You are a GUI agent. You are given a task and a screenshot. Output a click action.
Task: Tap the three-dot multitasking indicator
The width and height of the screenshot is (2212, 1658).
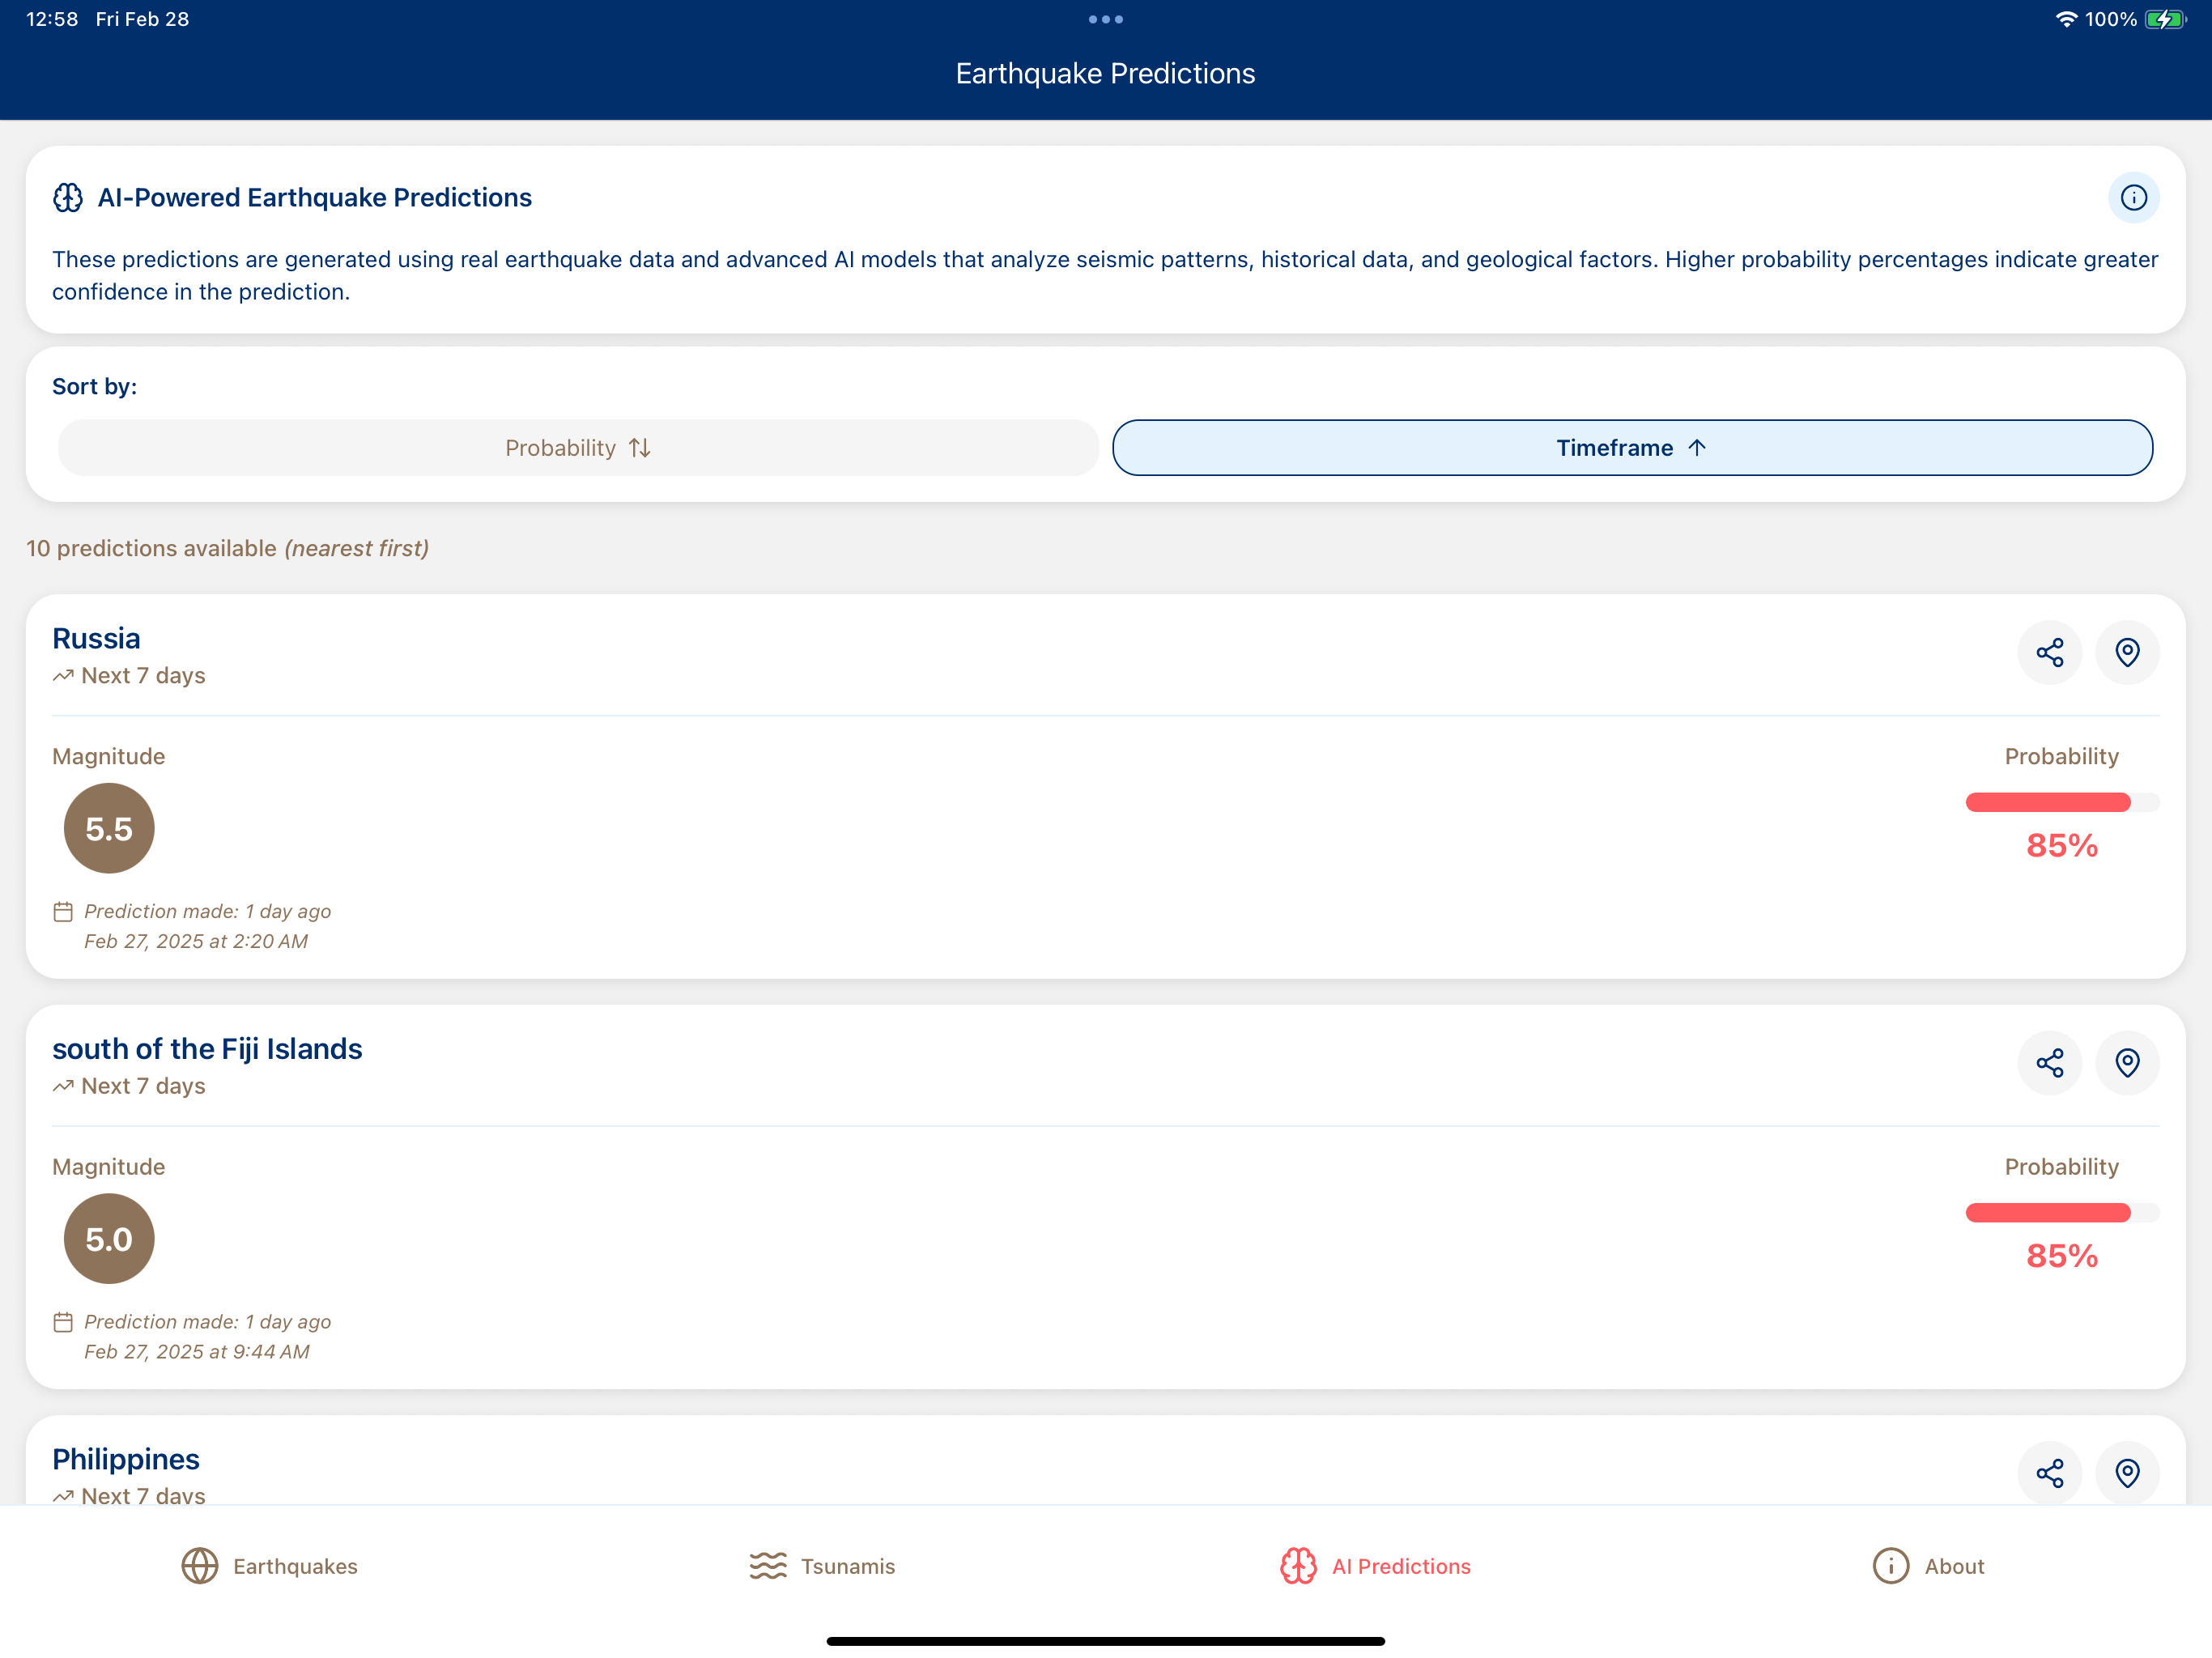1106,19
